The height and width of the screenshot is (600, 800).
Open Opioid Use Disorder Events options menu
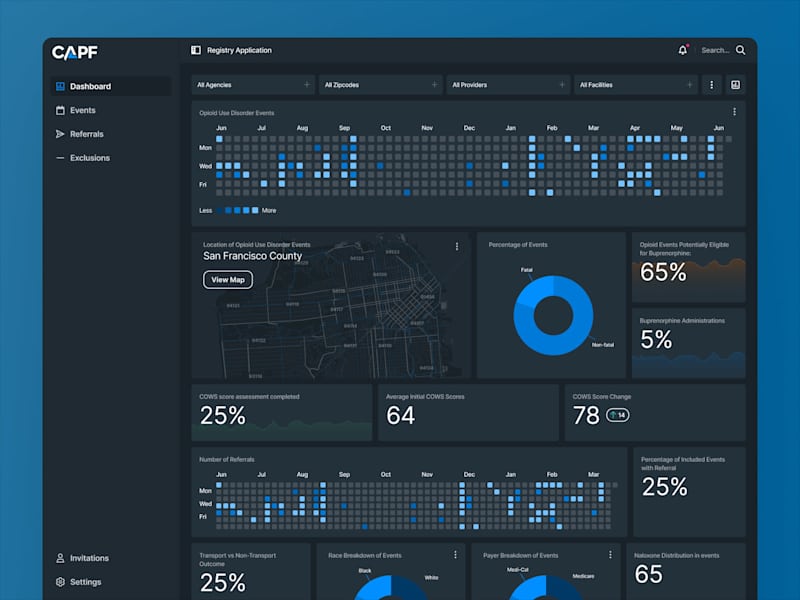pyautogui.click(x=734, y=112)
